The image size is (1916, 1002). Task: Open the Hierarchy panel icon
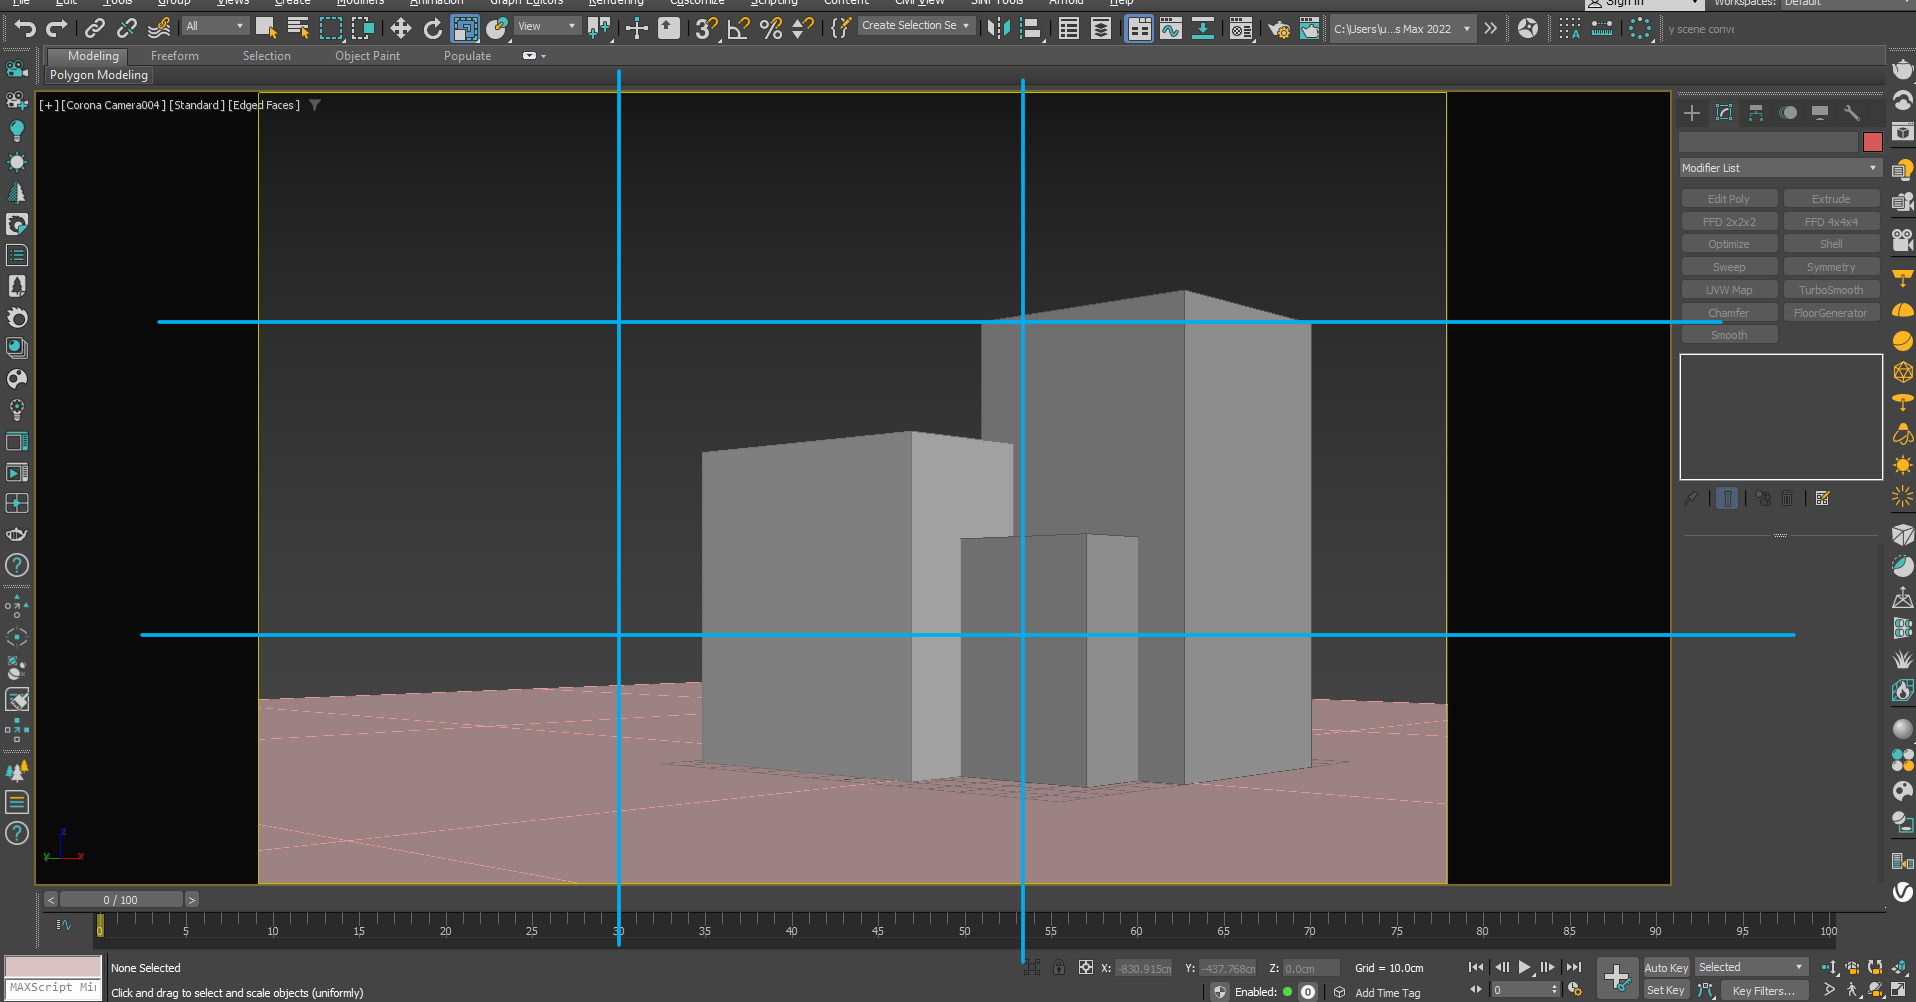1756,113
